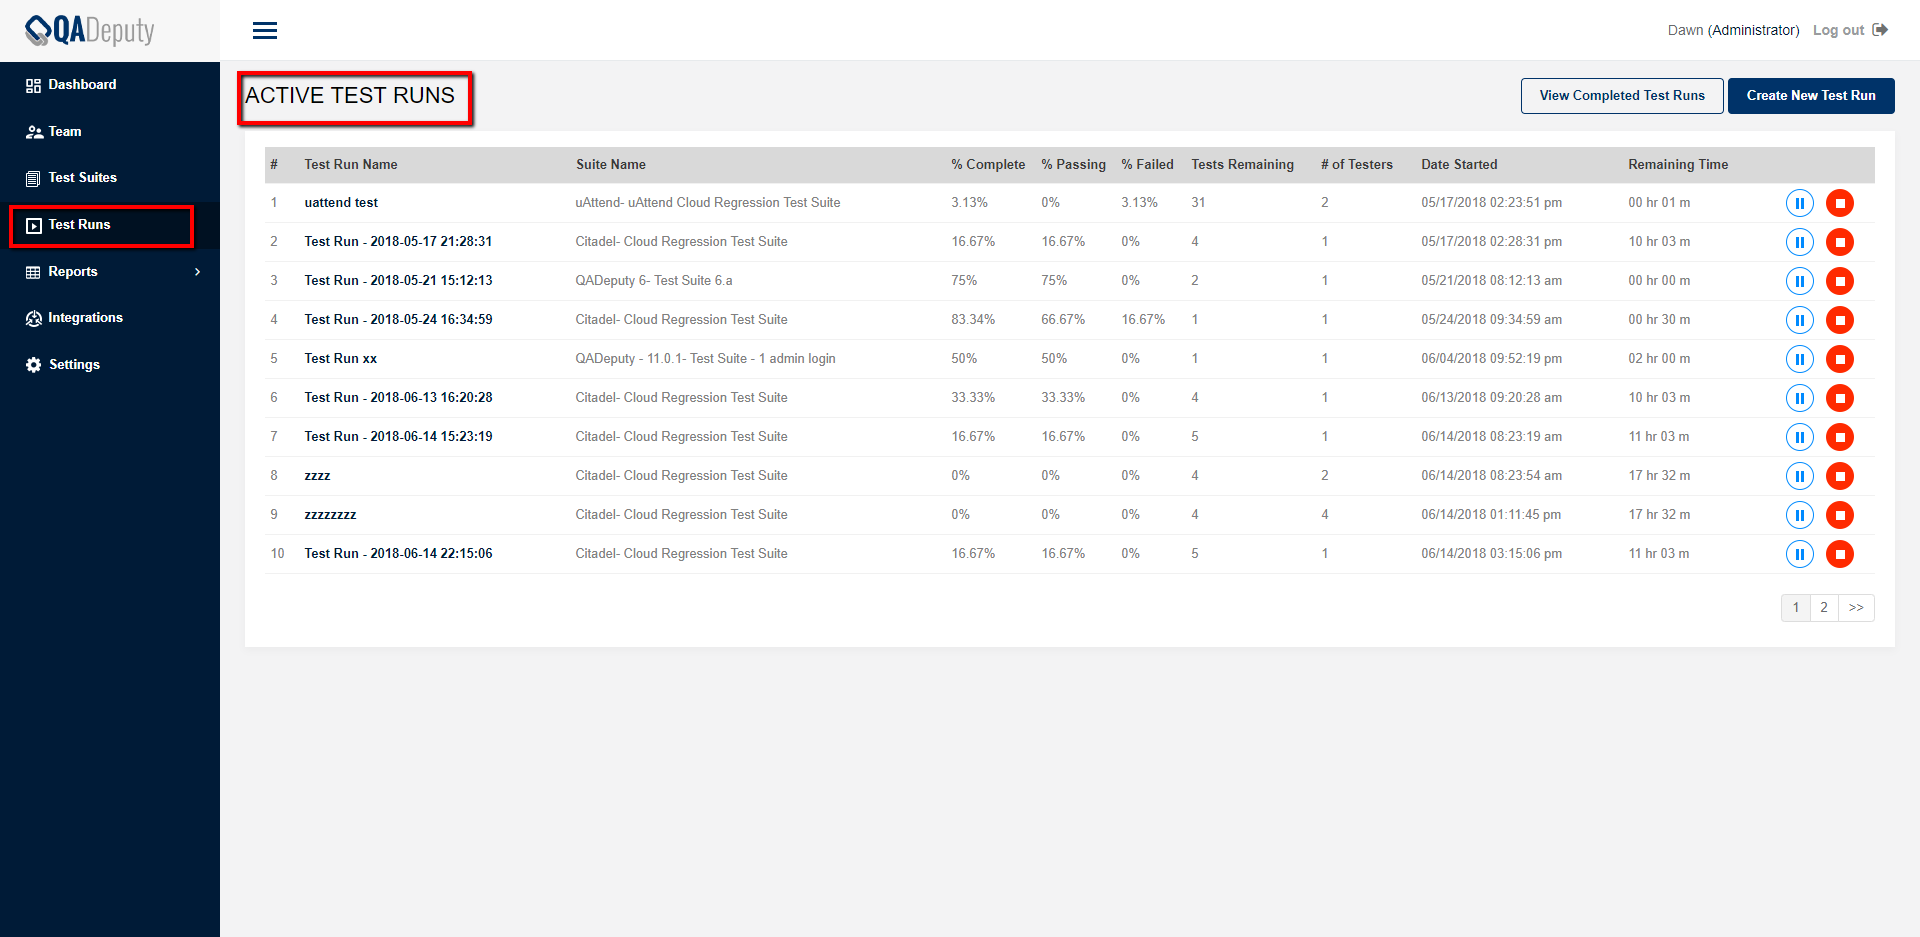Click 'QADeputy - 11.0.1- Test Suite - 1 admin login'
The width and height of the screenshot is (1920, 937).
coord(705,359)
